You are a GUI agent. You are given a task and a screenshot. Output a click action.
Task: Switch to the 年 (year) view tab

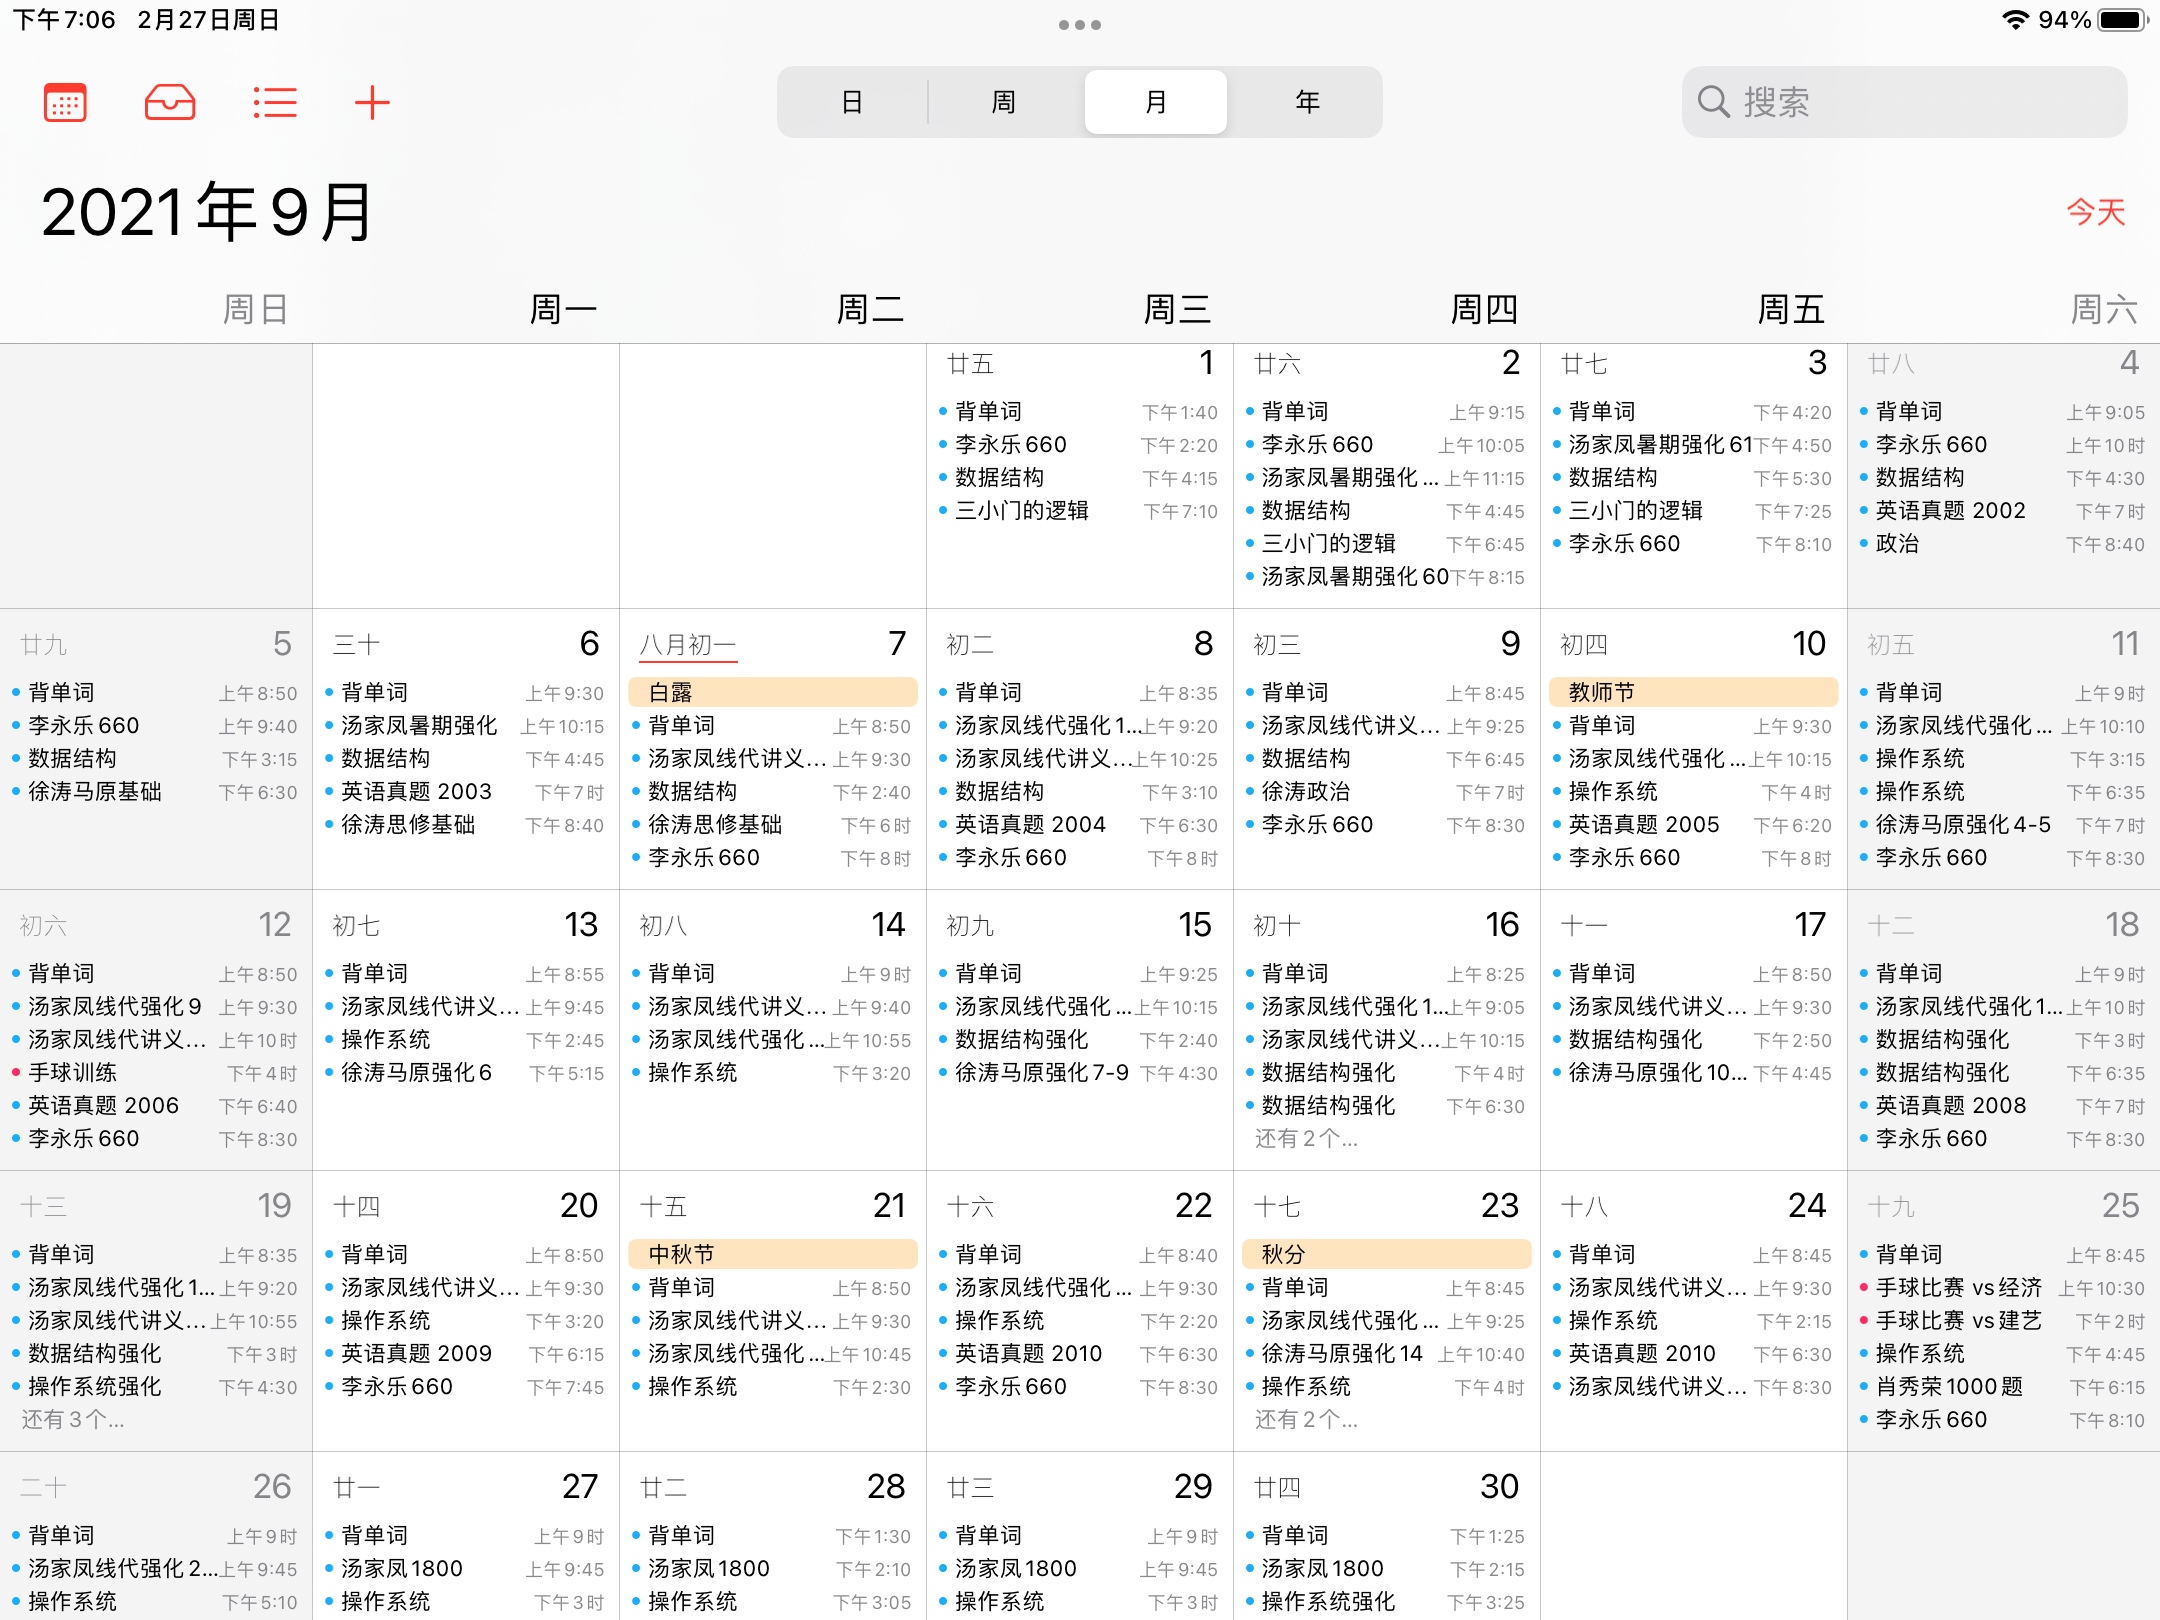1307,102
